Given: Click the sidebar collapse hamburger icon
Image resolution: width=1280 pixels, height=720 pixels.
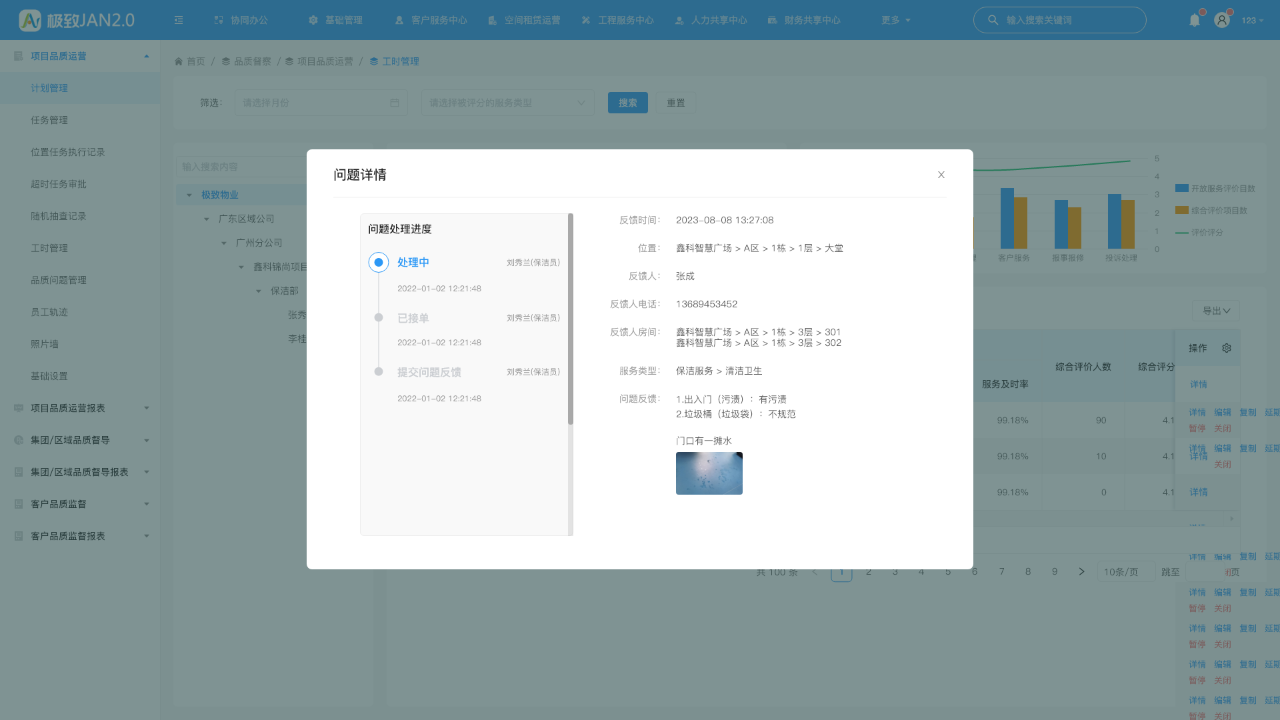Looking at the screenshot, I should click(178, 20).
